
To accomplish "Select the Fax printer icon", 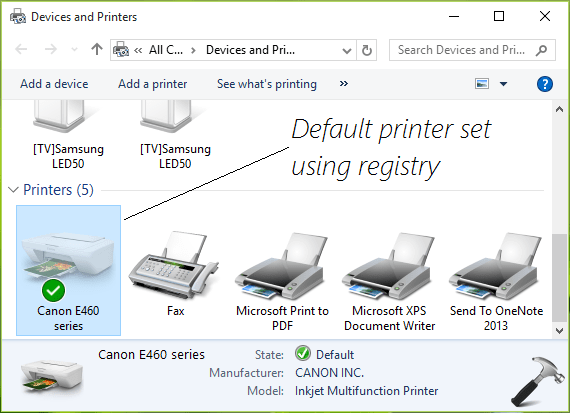I will [174, 273].
